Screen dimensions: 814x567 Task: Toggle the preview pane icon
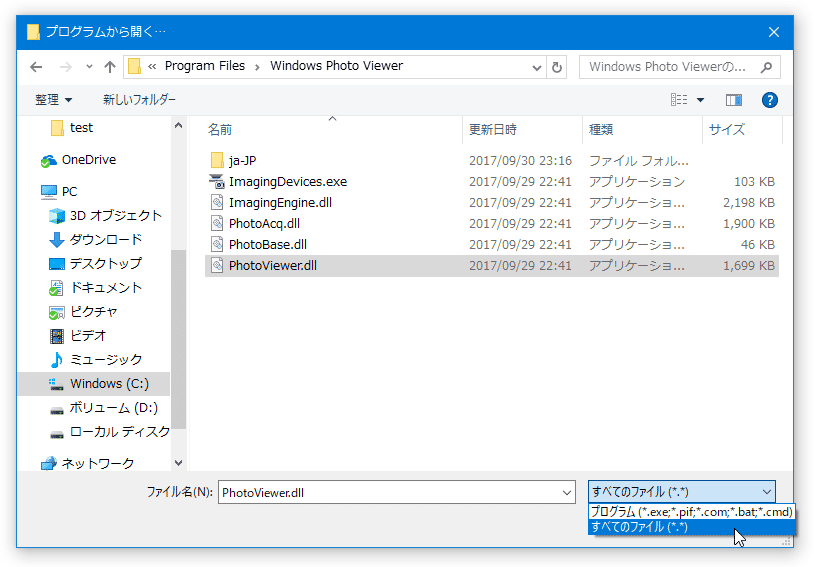(734, 100)
